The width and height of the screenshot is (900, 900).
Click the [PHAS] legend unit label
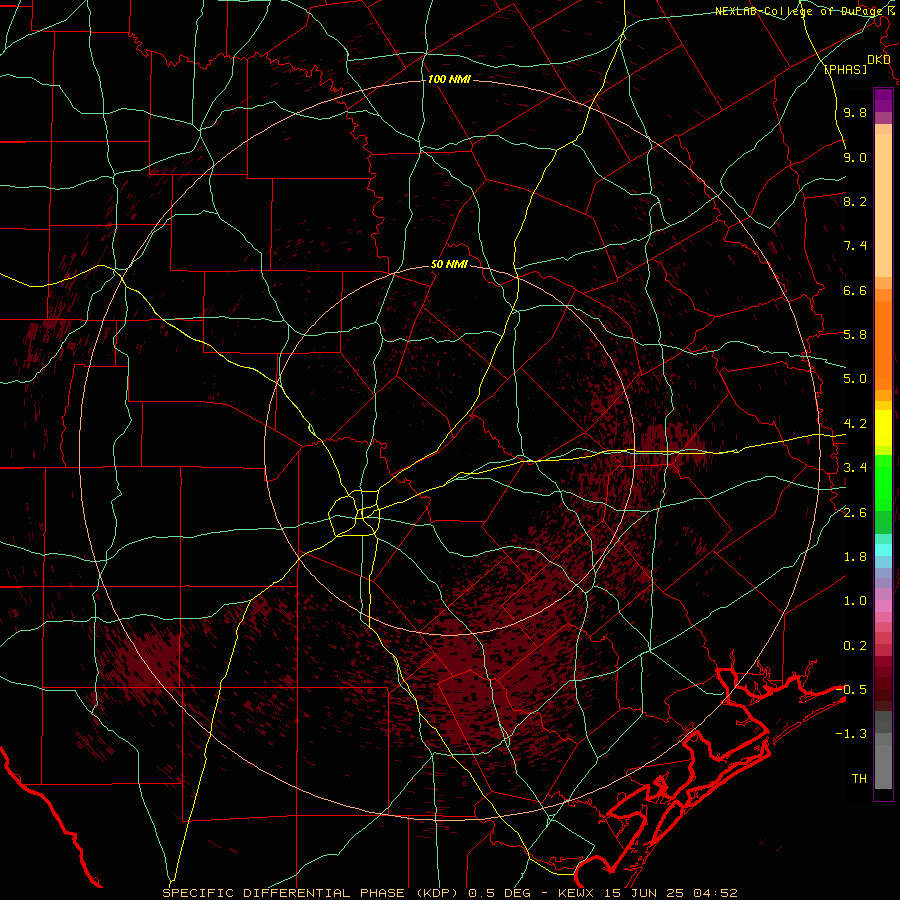tap(845, 70)
